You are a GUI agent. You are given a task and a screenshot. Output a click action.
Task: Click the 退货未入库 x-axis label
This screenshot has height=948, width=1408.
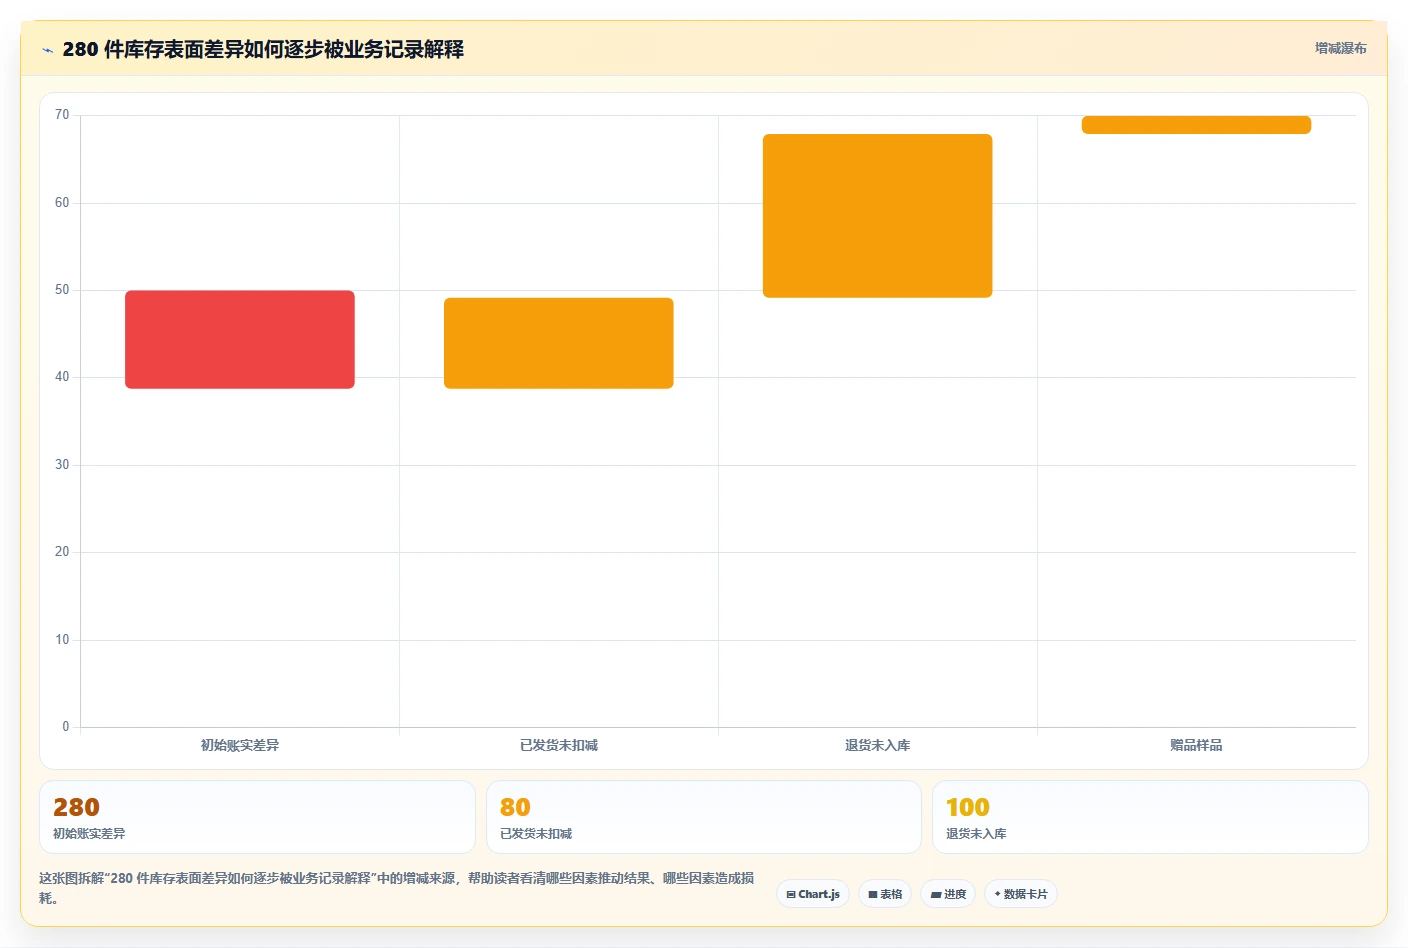878,745
